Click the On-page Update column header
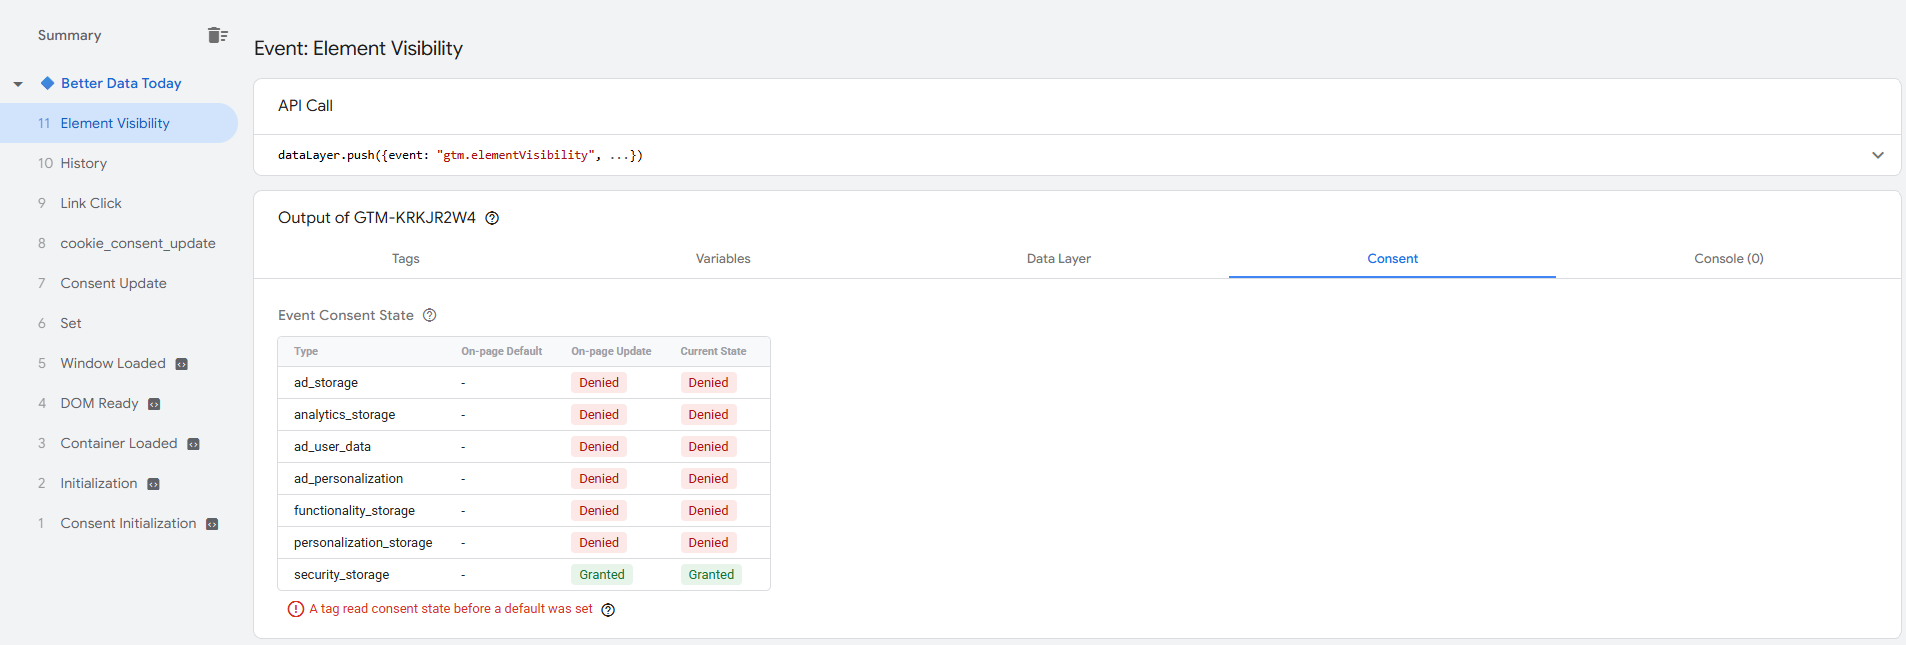This screenshot has width=1906, height=645. (x=611, y=352)
